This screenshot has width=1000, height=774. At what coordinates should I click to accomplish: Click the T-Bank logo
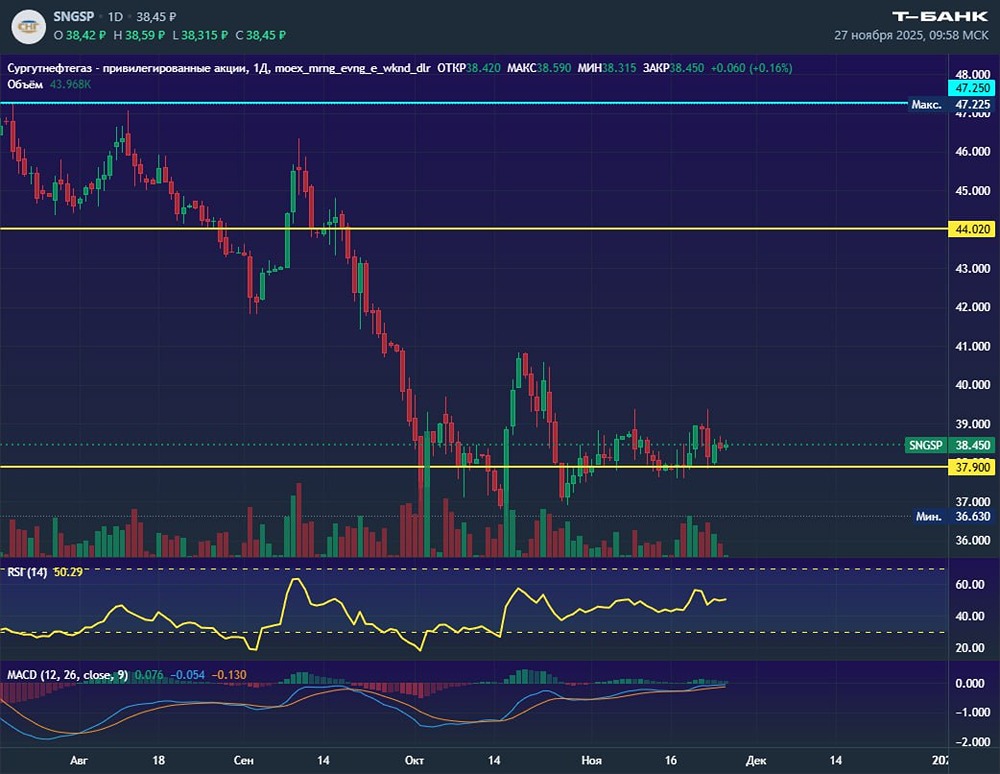pos(940,15)
